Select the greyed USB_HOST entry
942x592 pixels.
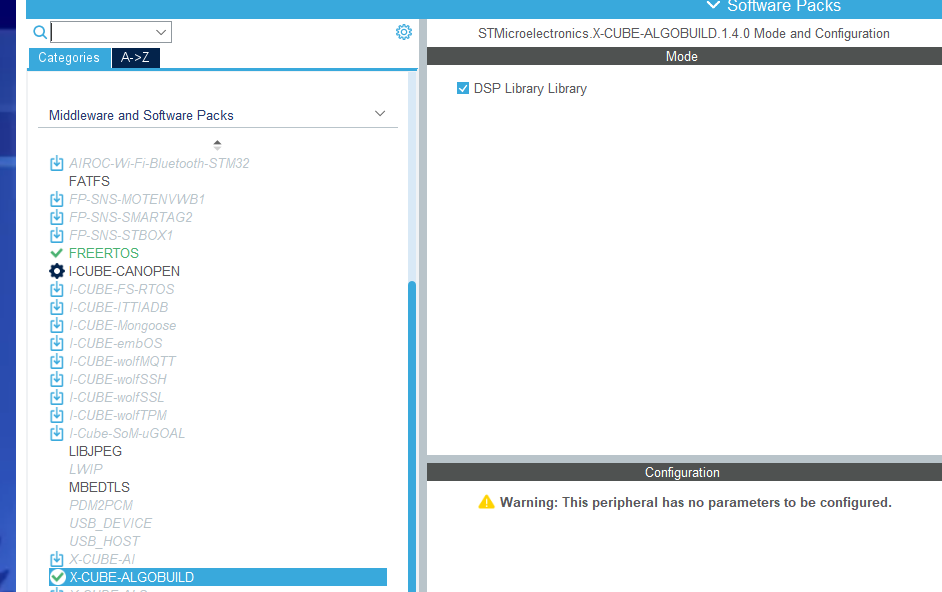pyautogui.click(x=105, y=541)
